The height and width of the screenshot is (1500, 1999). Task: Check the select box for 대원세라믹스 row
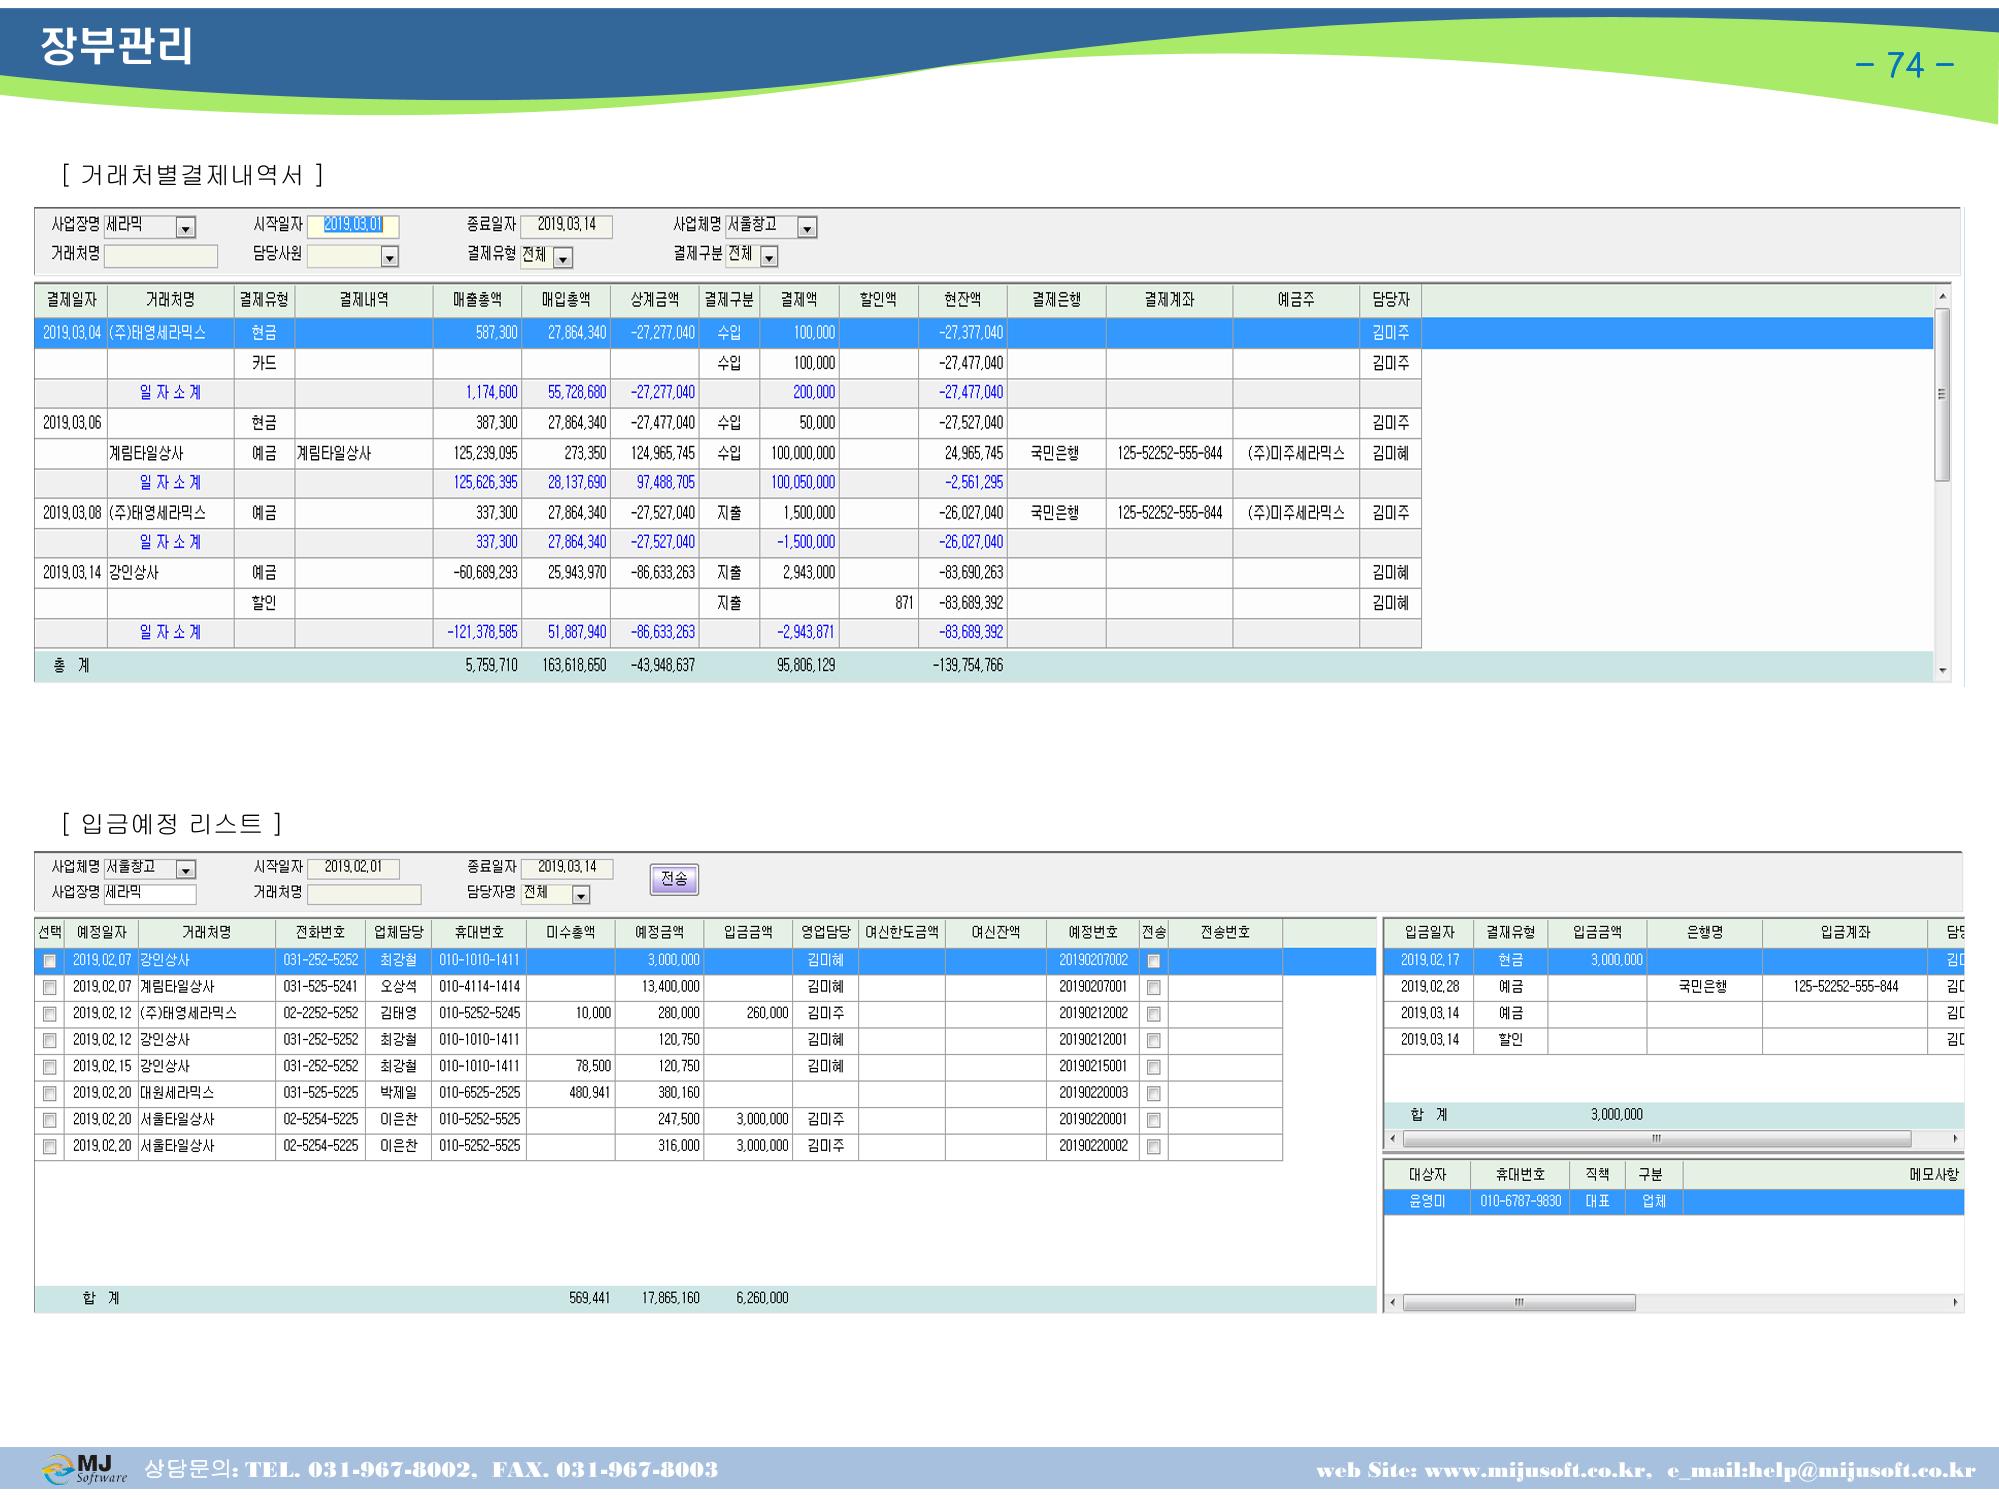point(49,1094)
